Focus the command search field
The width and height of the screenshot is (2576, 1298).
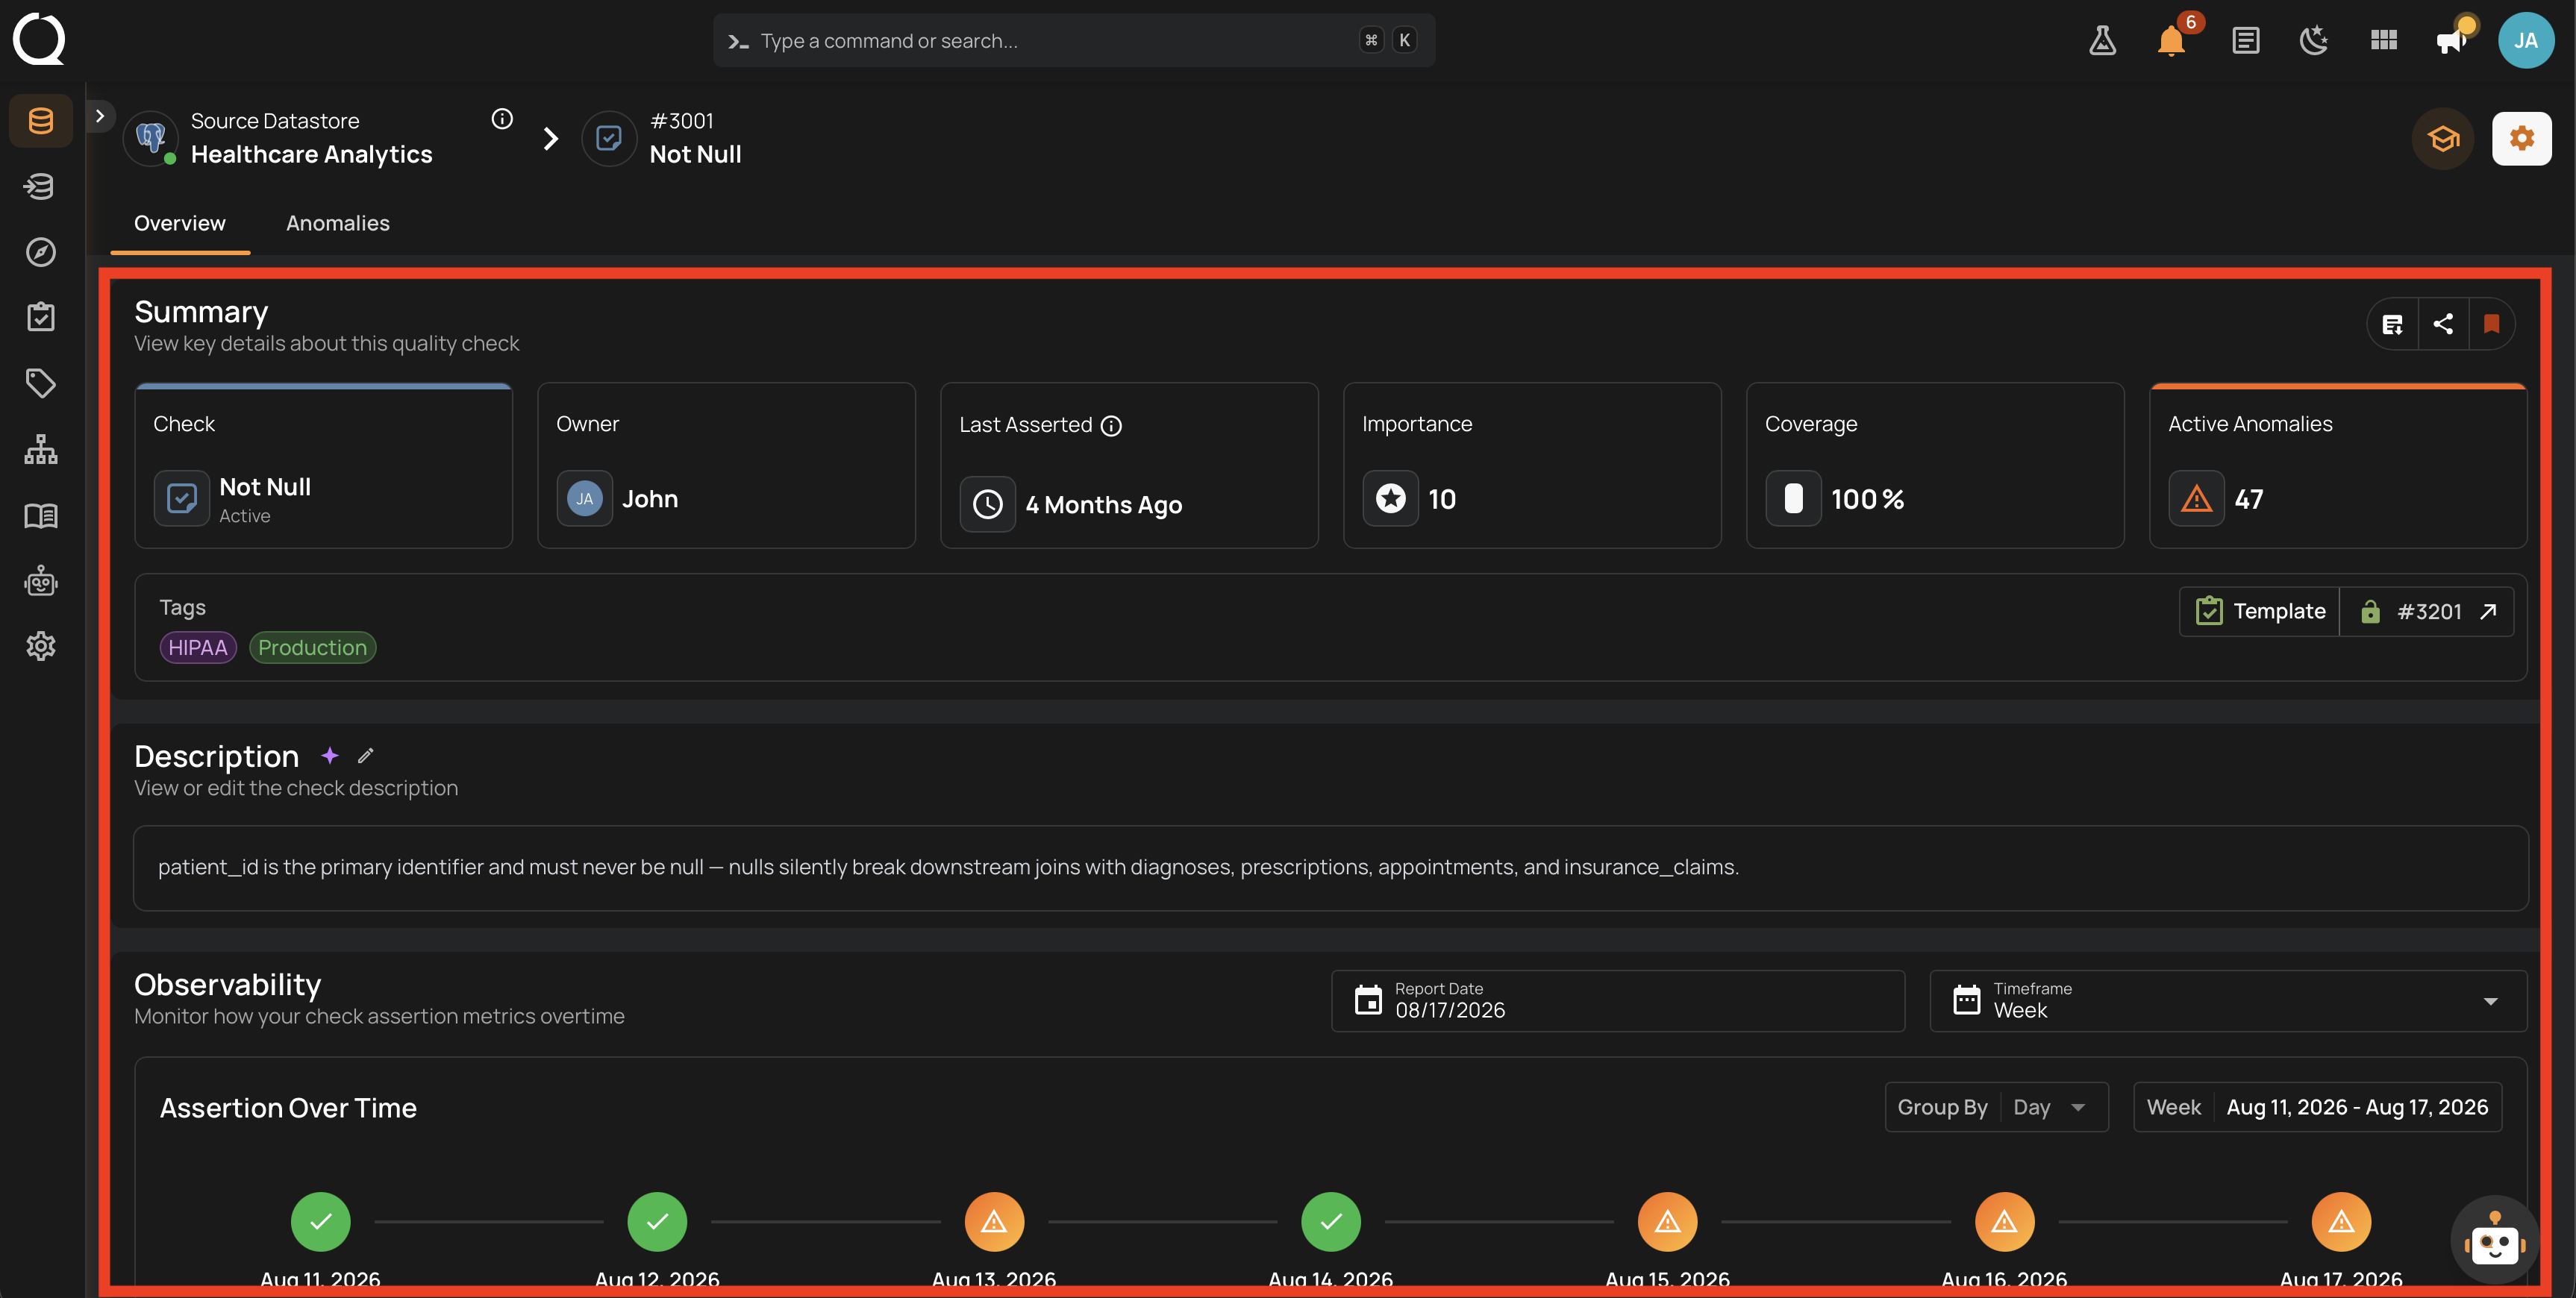(1074, 41)
